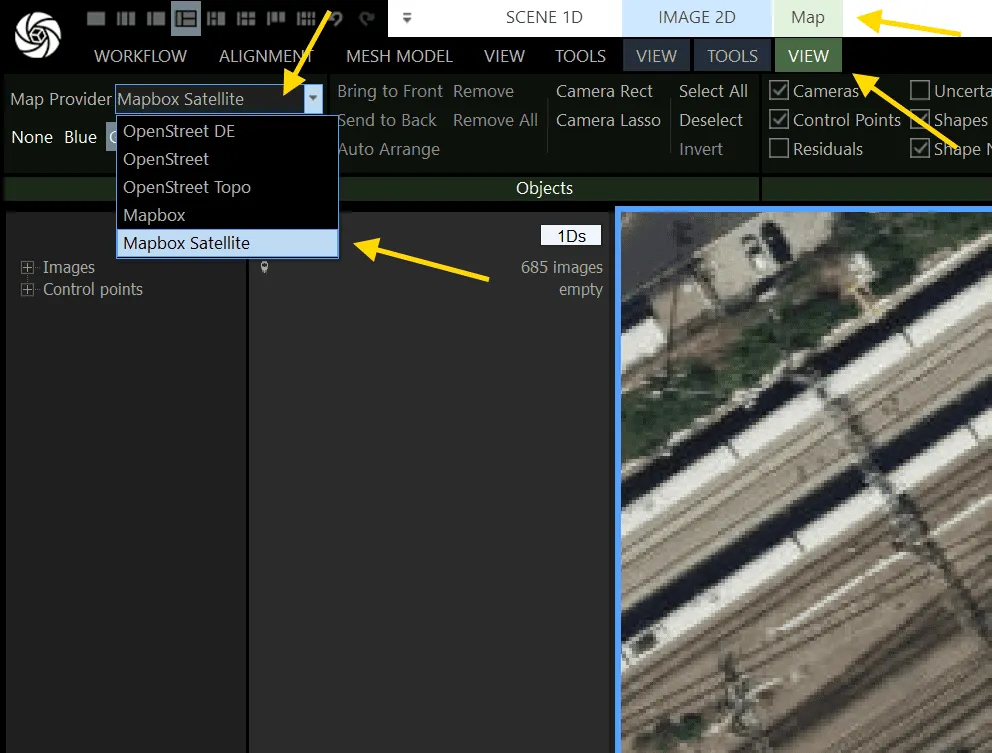Click the '685 images' count text
Screen dimensions: 992x753
[562, 268]
